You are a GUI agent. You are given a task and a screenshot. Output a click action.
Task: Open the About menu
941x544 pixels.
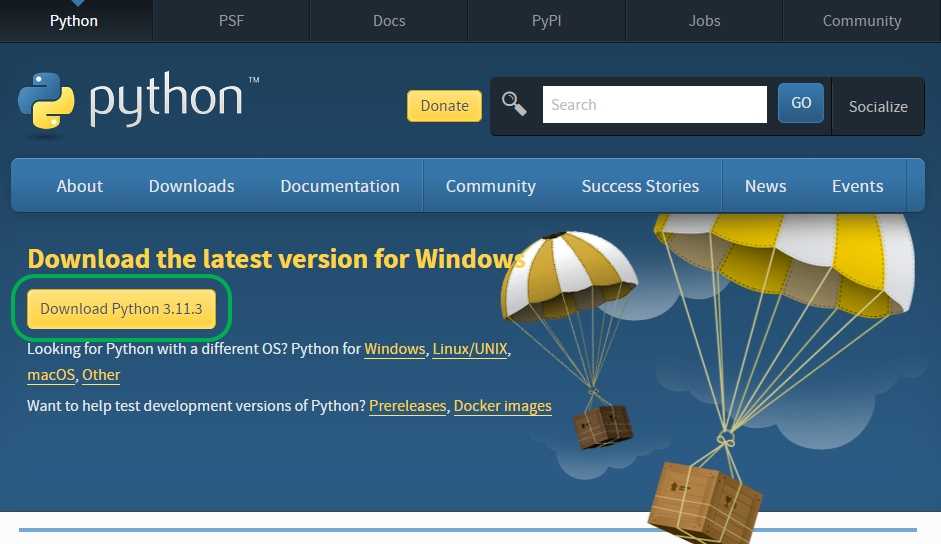coord(80,186)
